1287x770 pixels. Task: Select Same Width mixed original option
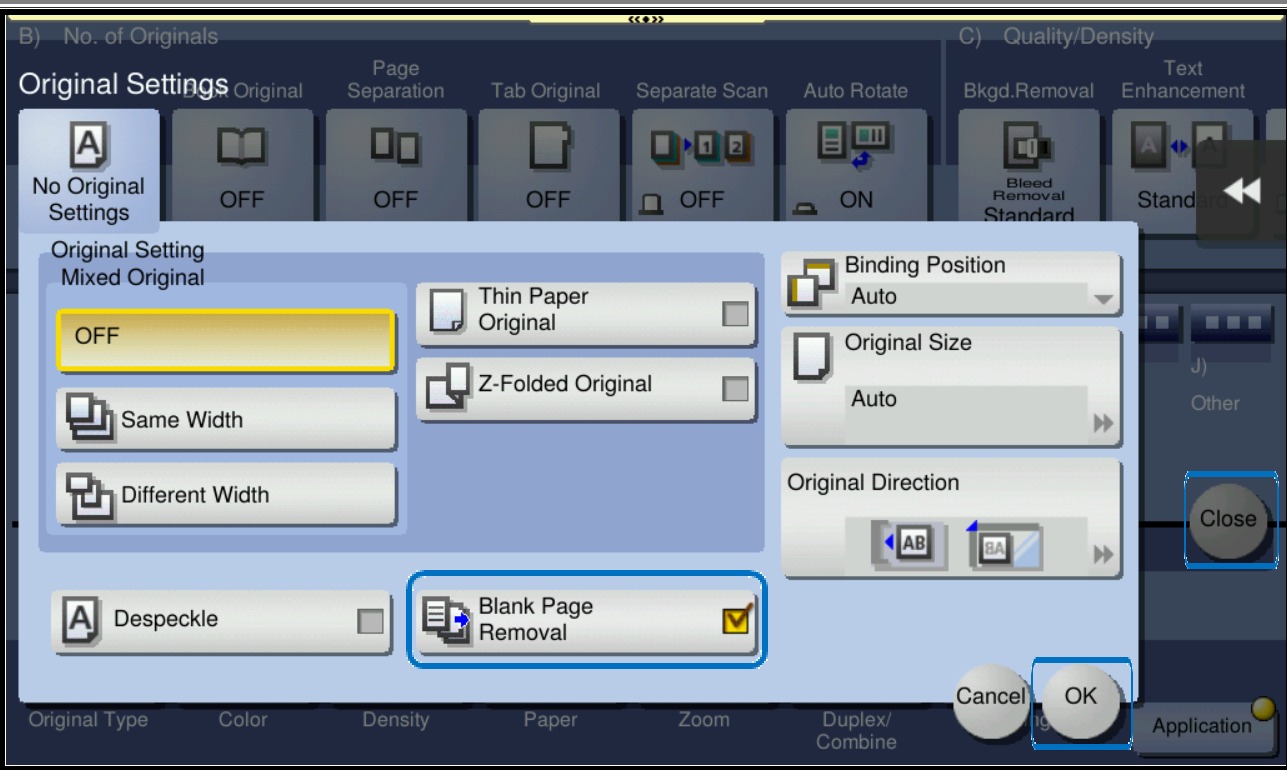click(226, 420)
